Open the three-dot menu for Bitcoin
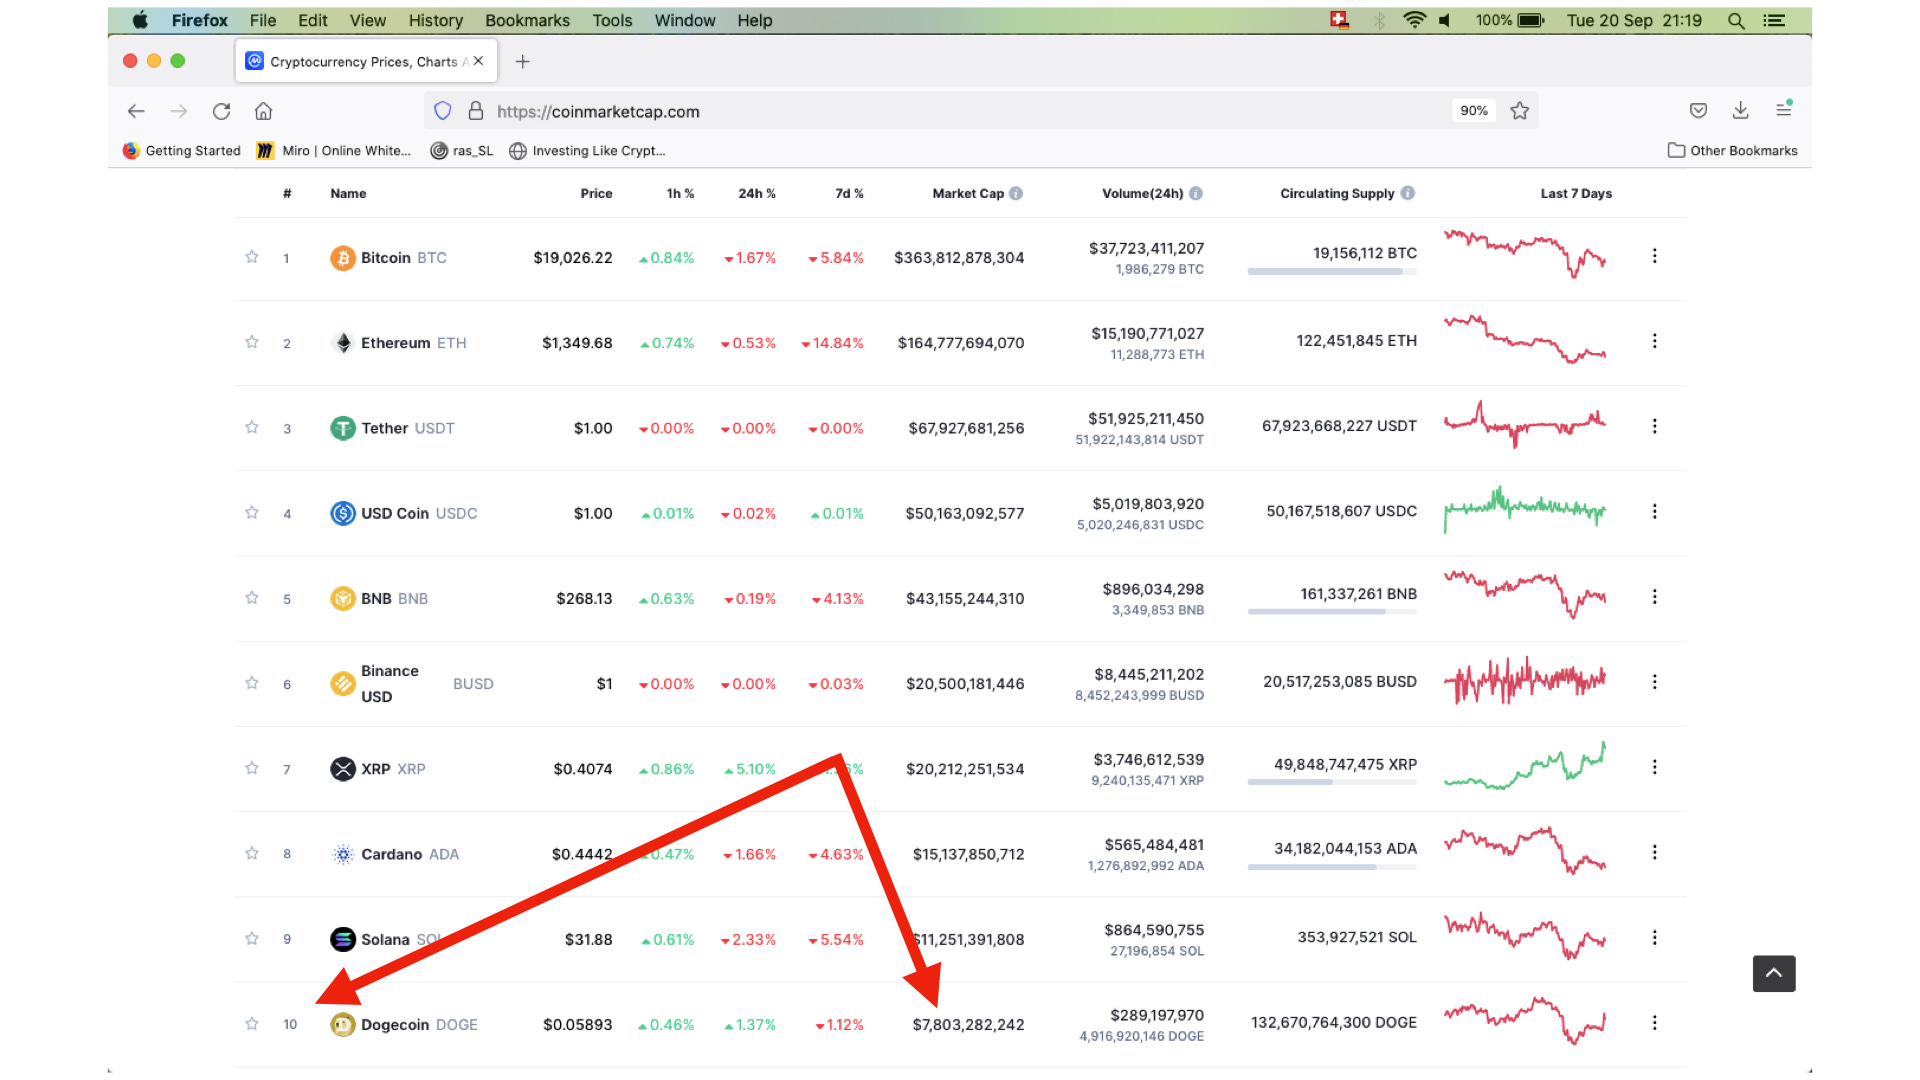Screen dimensions: 1920x1080 pos(1655,256)
